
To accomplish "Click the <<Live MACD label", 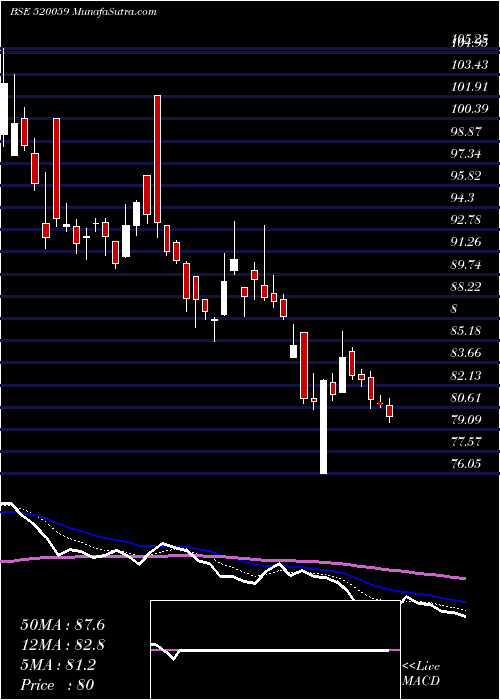I will (x=421, y=674).
